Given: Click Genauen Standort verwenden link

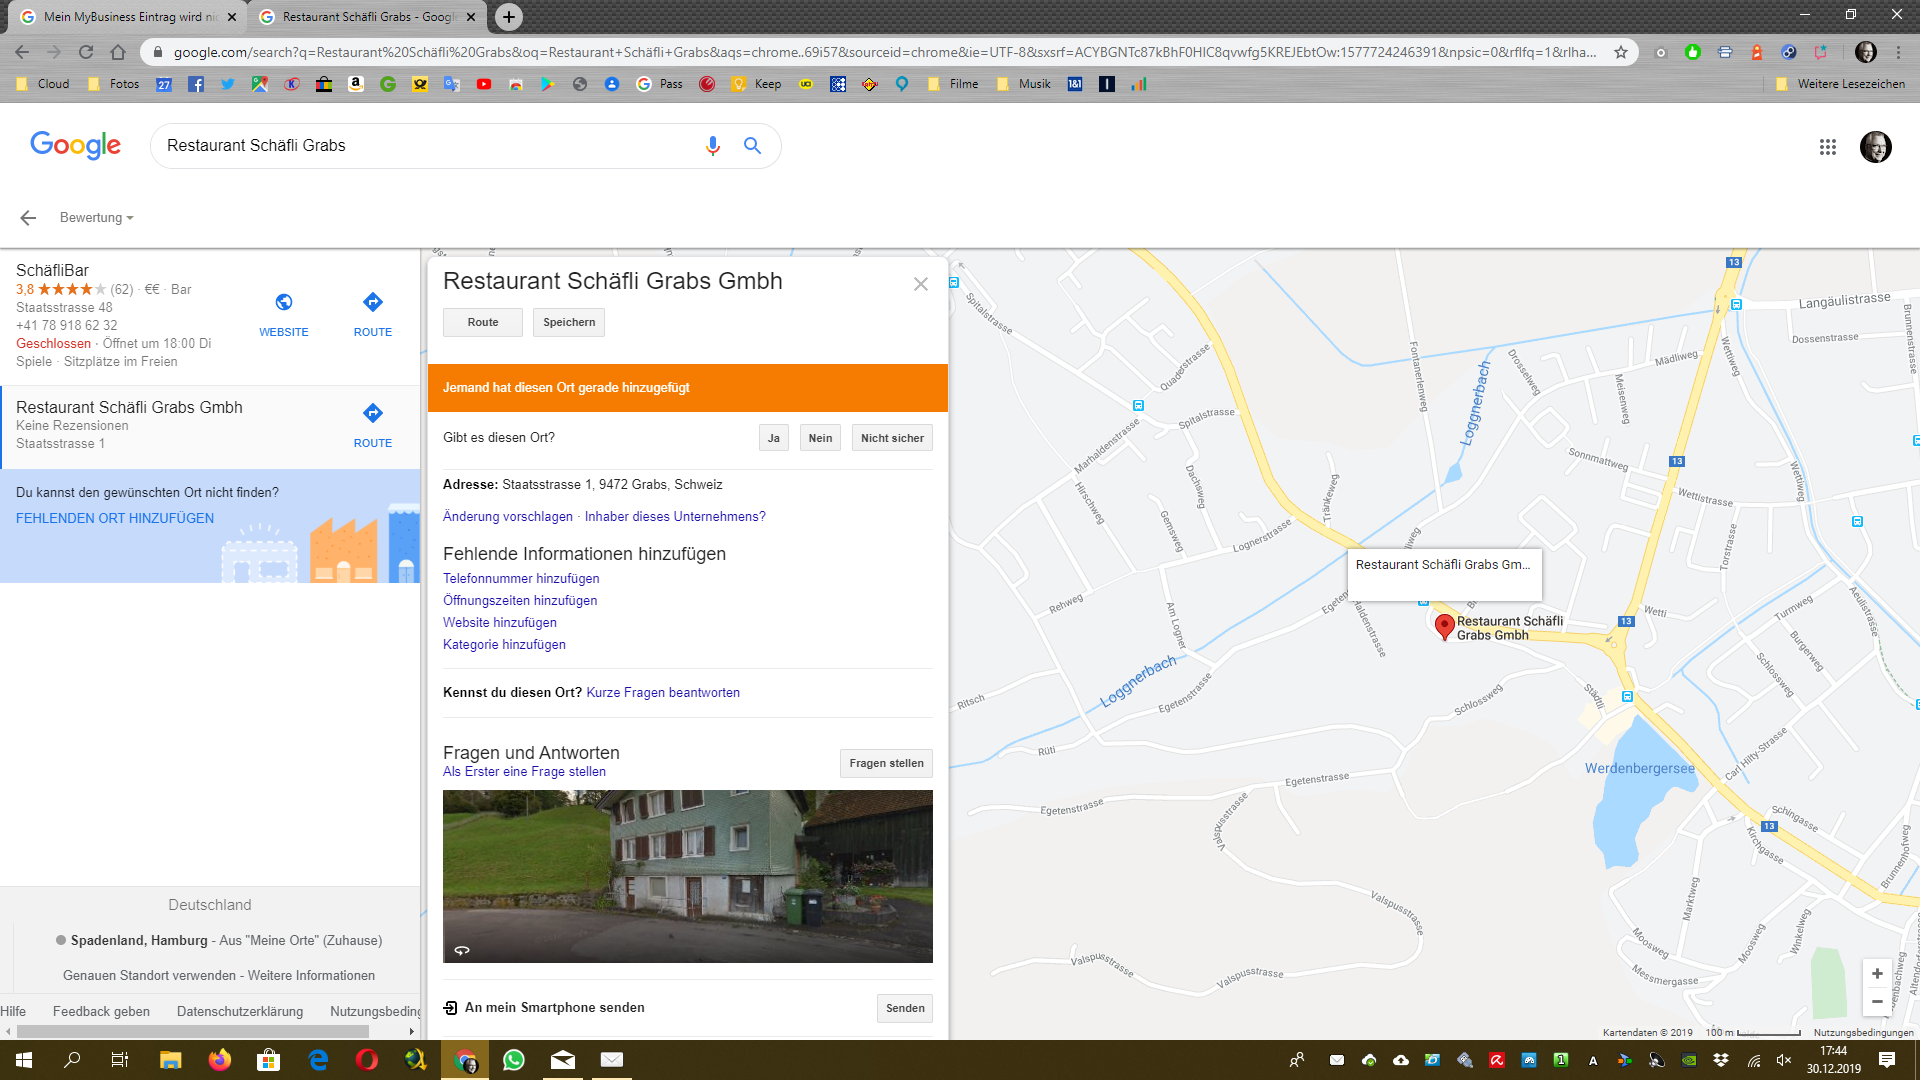Looking at the screenshot, I should 149,975.
